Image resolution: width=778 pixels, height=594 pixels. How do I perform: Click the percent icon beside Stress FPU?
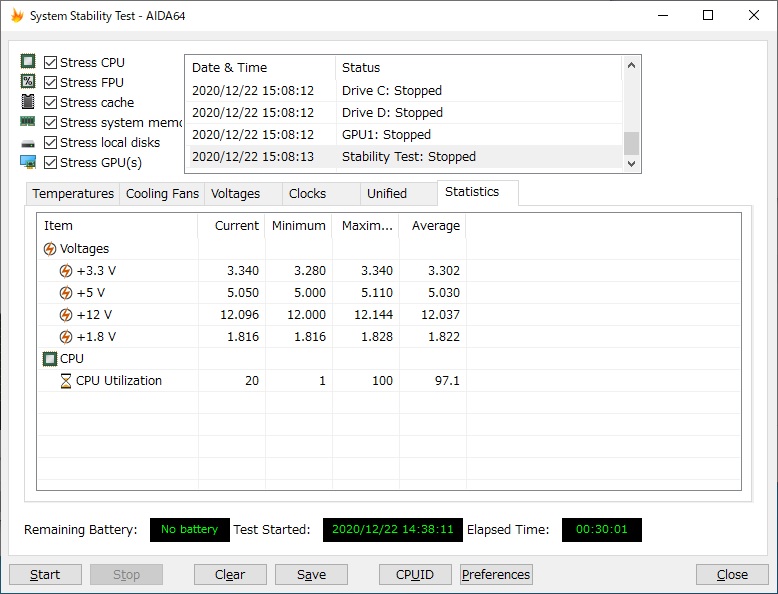pyautogui.click(x=28, y=82)
